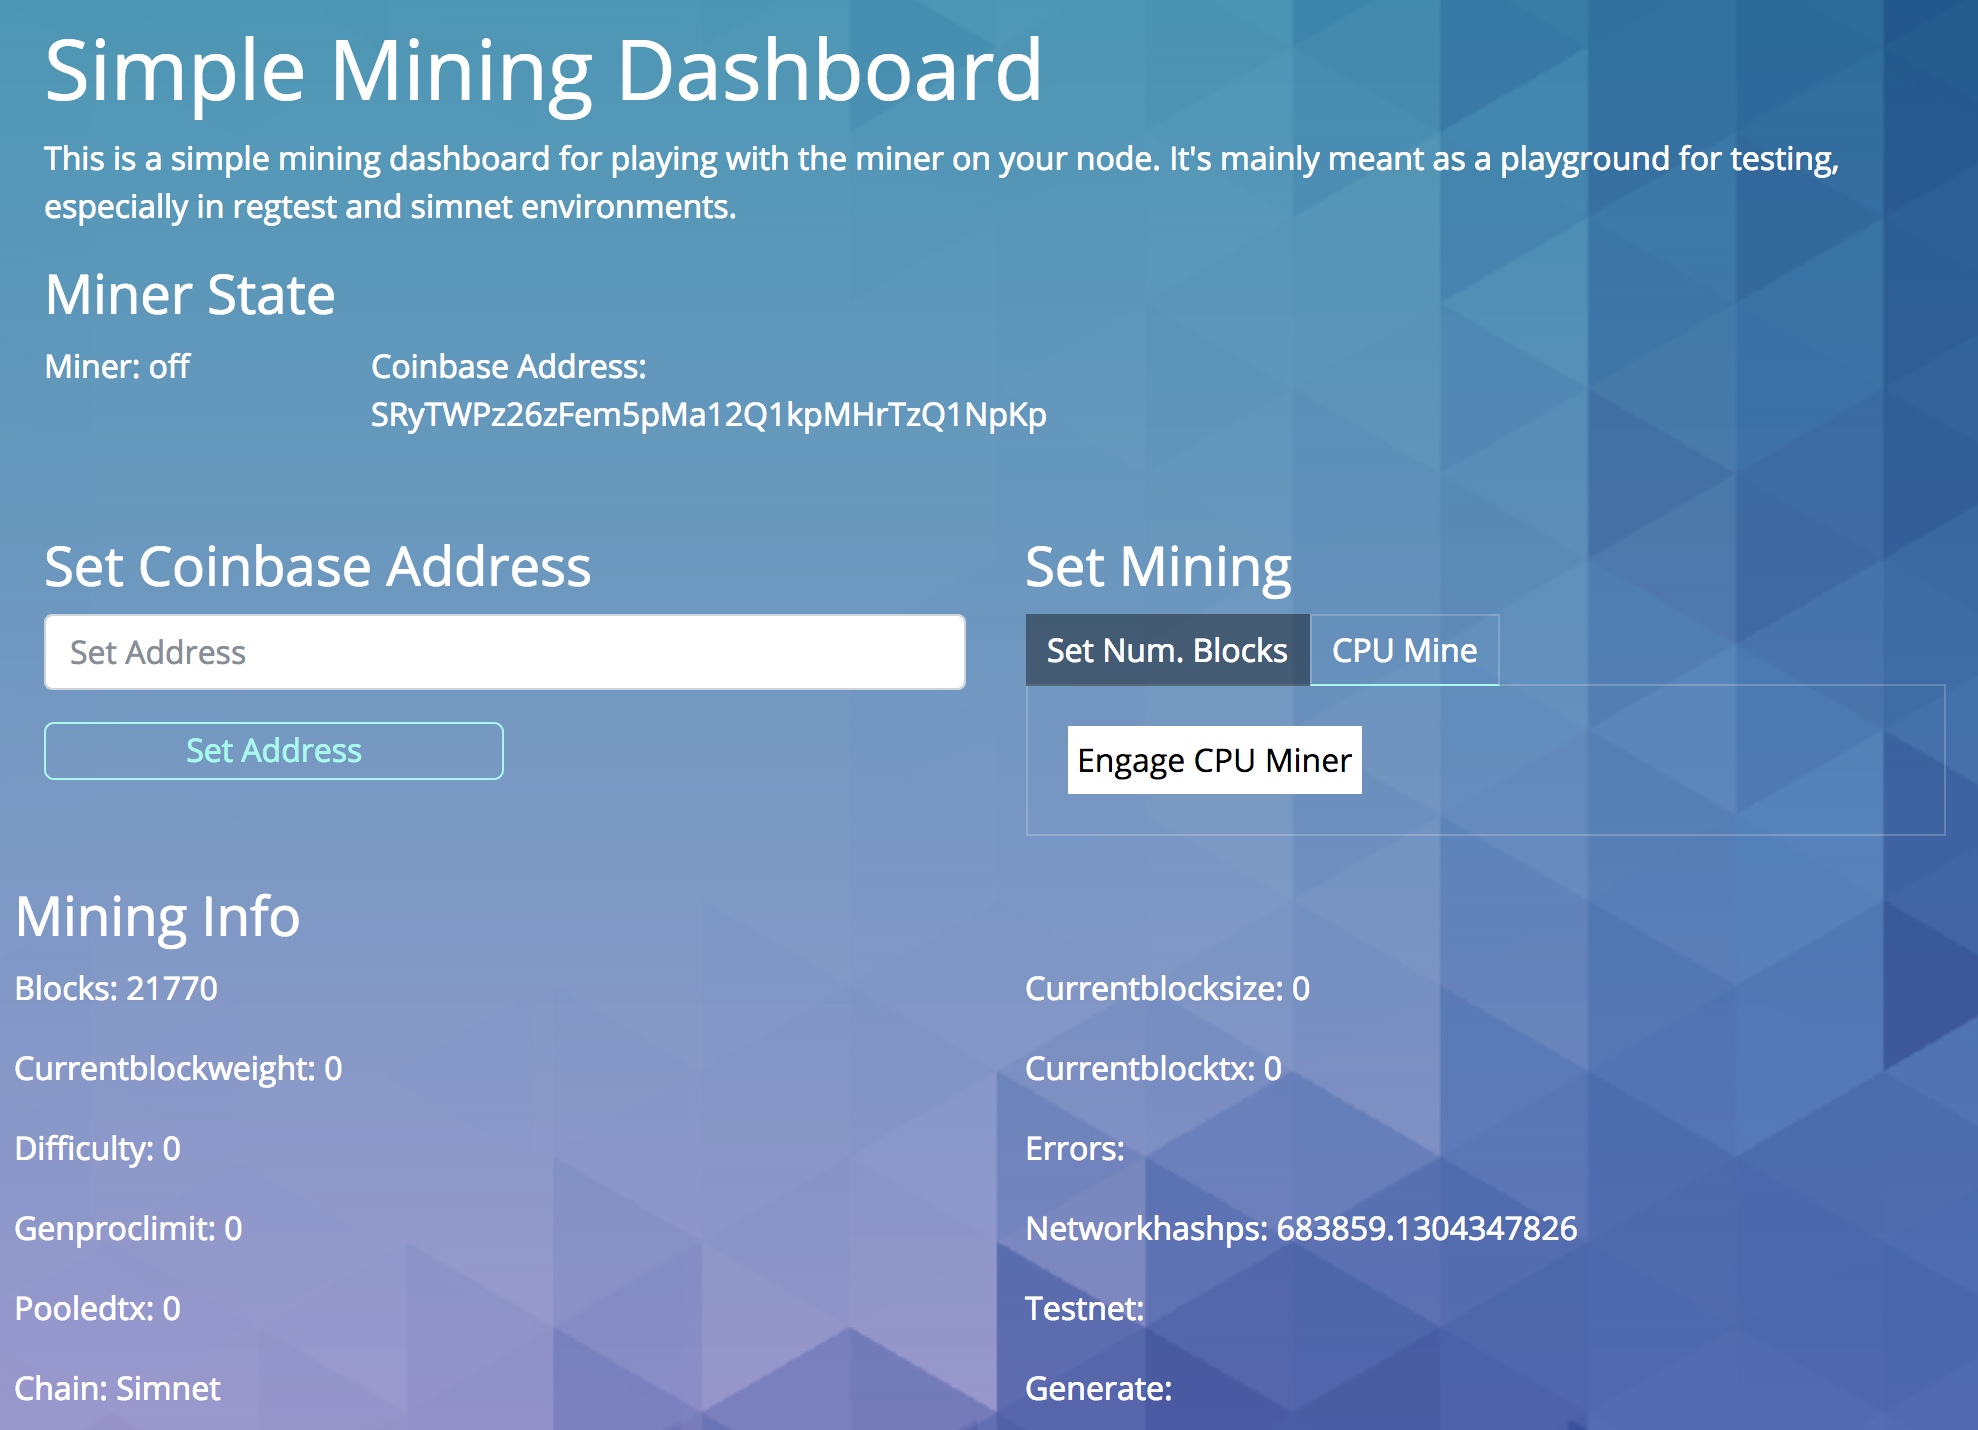Click the Simple Mining Dashboard title
1978x1430 pixels.
pyautogui.click(x=543, y=71)
